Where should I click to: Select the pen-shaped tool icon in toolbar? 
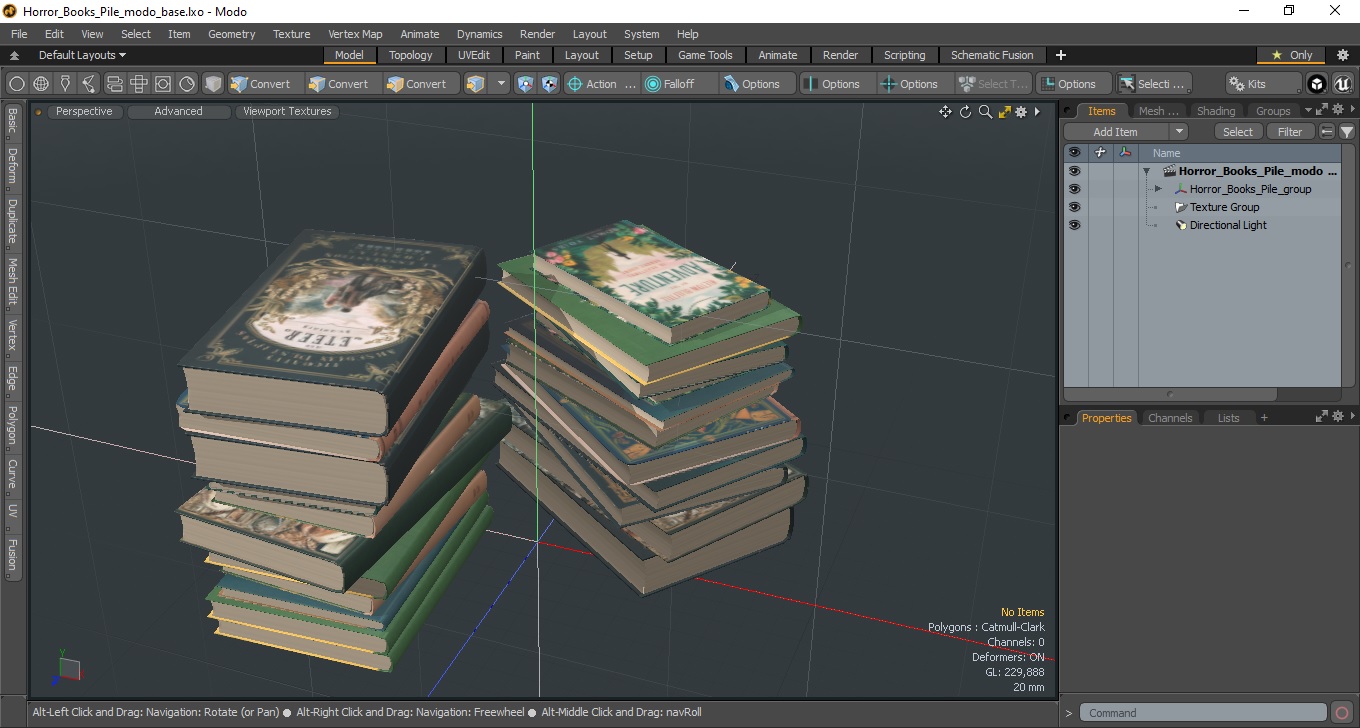pyautogui.click(x=65, y=84)
